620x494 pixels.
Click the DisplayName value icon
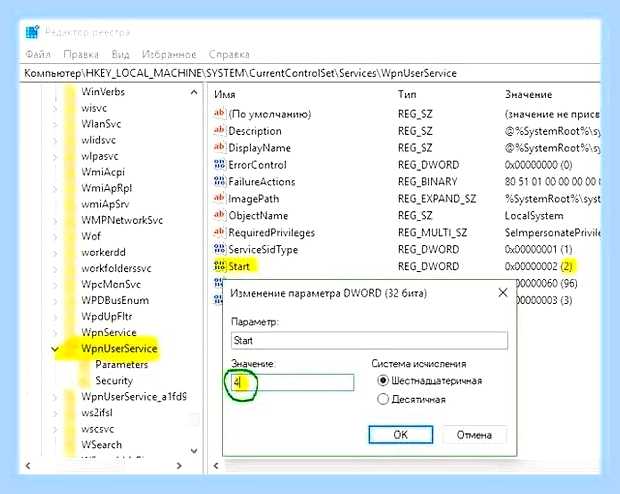(219, 148)
